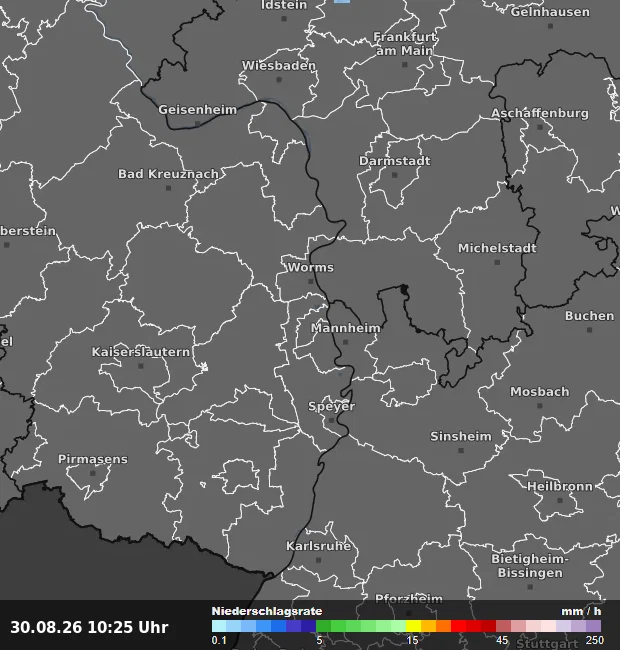Image resolution: width=620 pixels, height=650 pixels.
Task: Click the Geisenheim city label
Action: coord(198,109)
